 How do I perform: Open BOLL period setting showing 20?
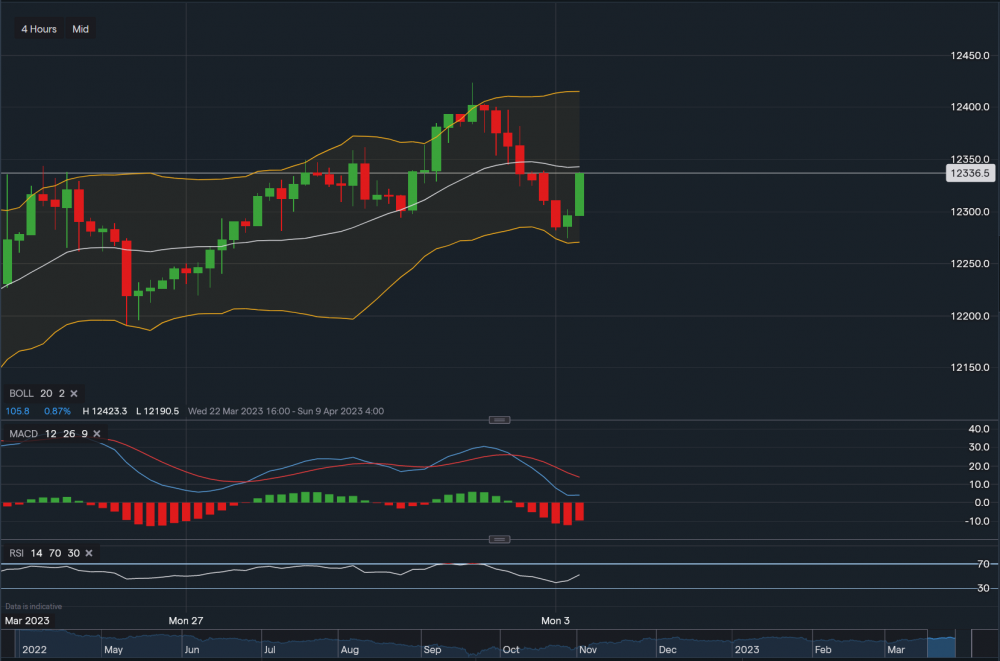pos(45,393)
